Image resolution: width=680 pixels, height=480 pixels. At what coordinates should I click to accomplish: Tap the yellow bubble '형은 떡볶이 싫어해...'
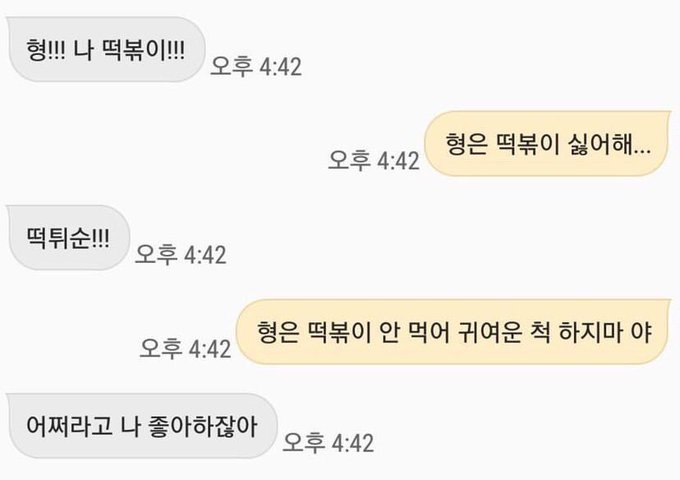(547, 144)
